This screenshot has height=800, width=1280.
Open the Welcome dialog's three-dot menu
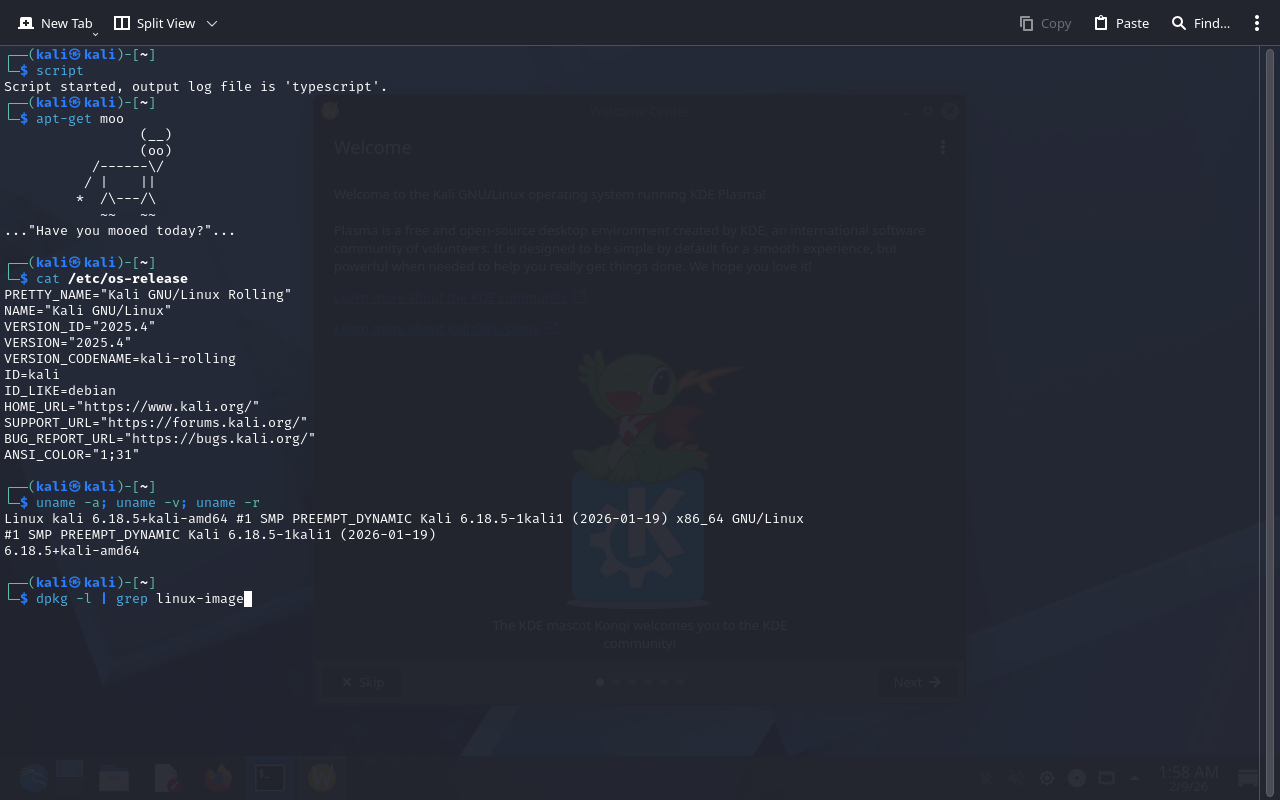coord(942,147)
